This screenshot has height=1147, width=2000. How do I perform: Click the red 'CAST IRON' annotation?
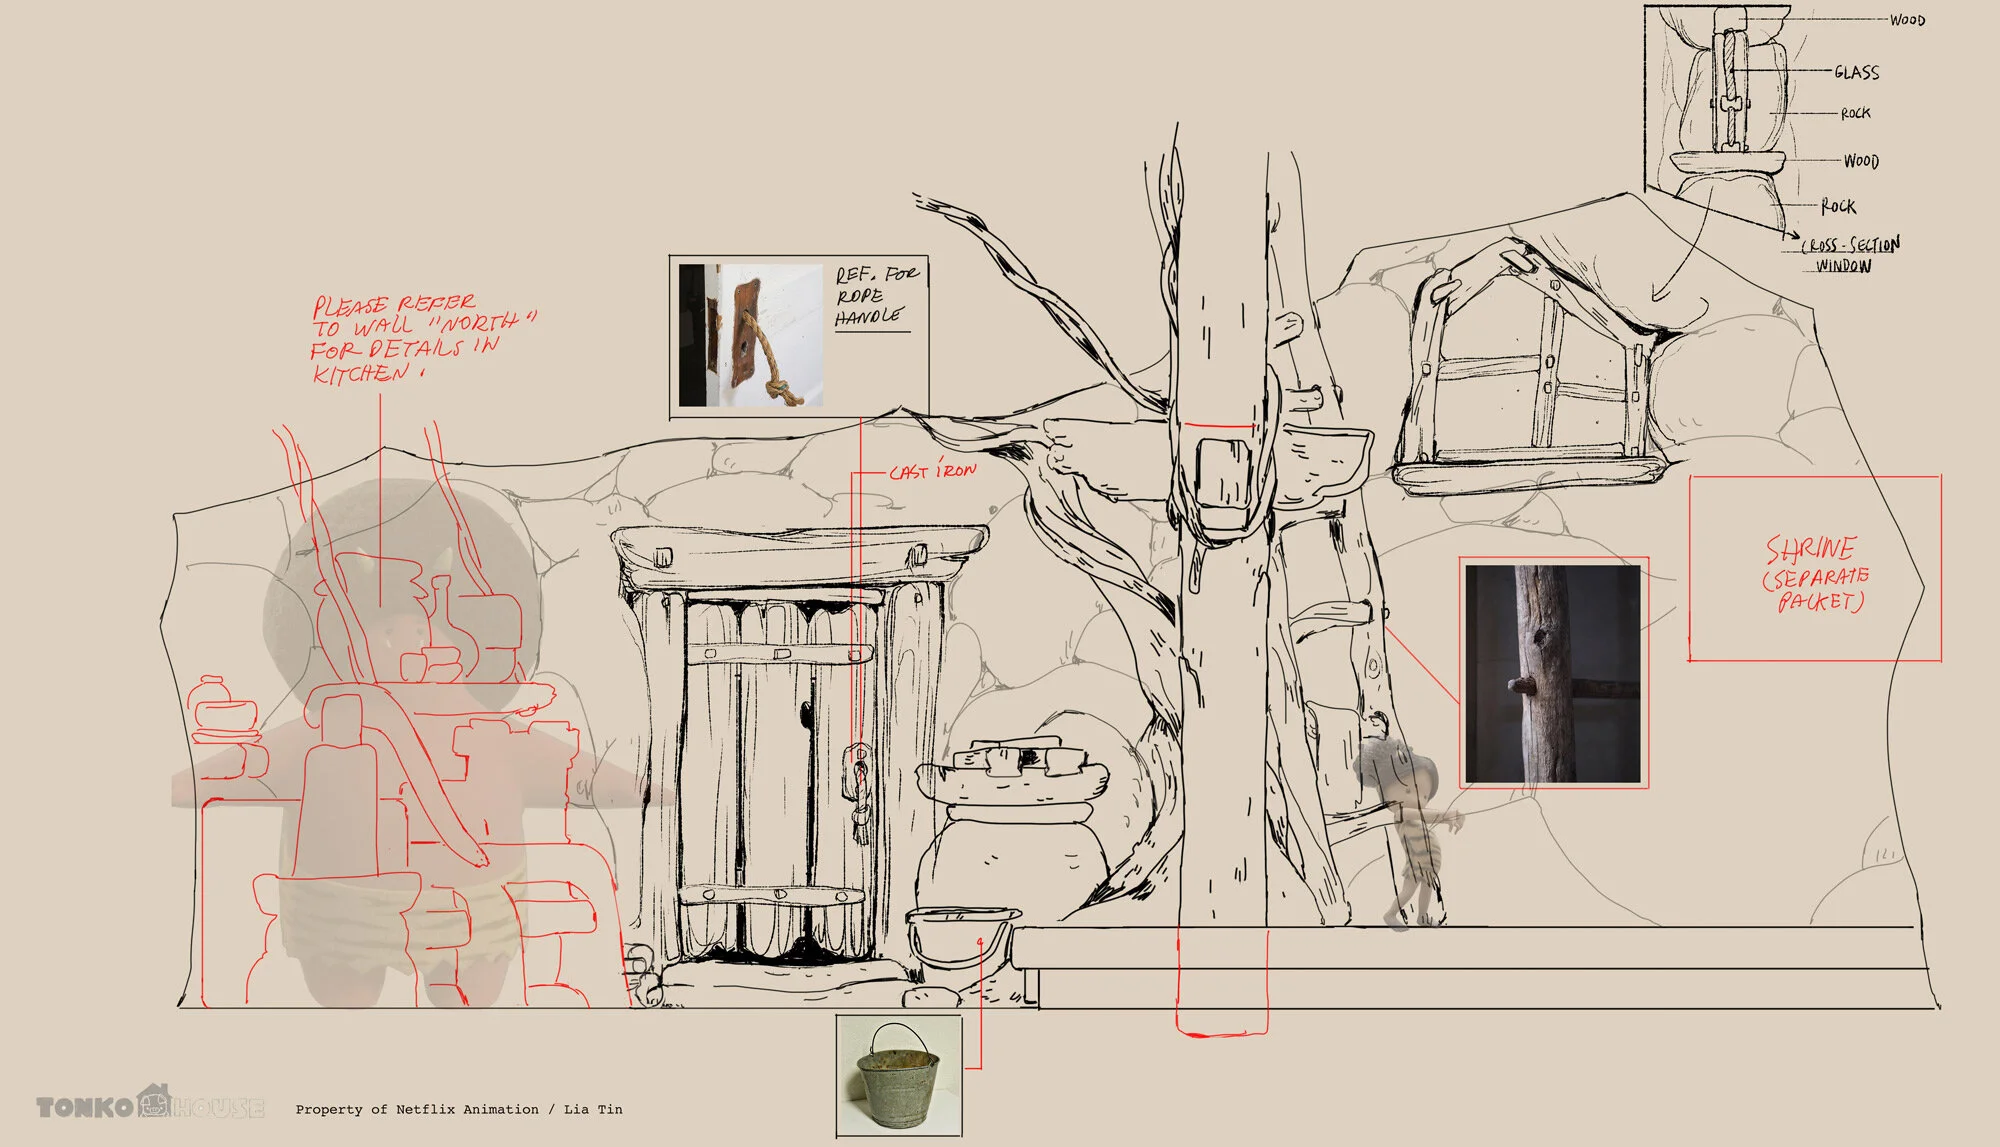tap(932, 471)
